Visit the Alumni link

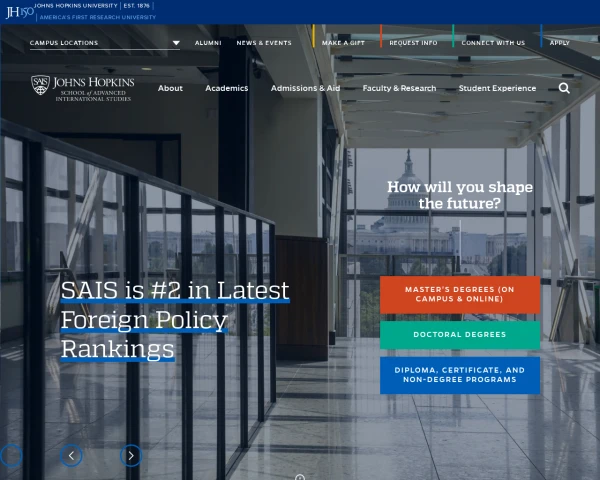click(x=208, y=43)
